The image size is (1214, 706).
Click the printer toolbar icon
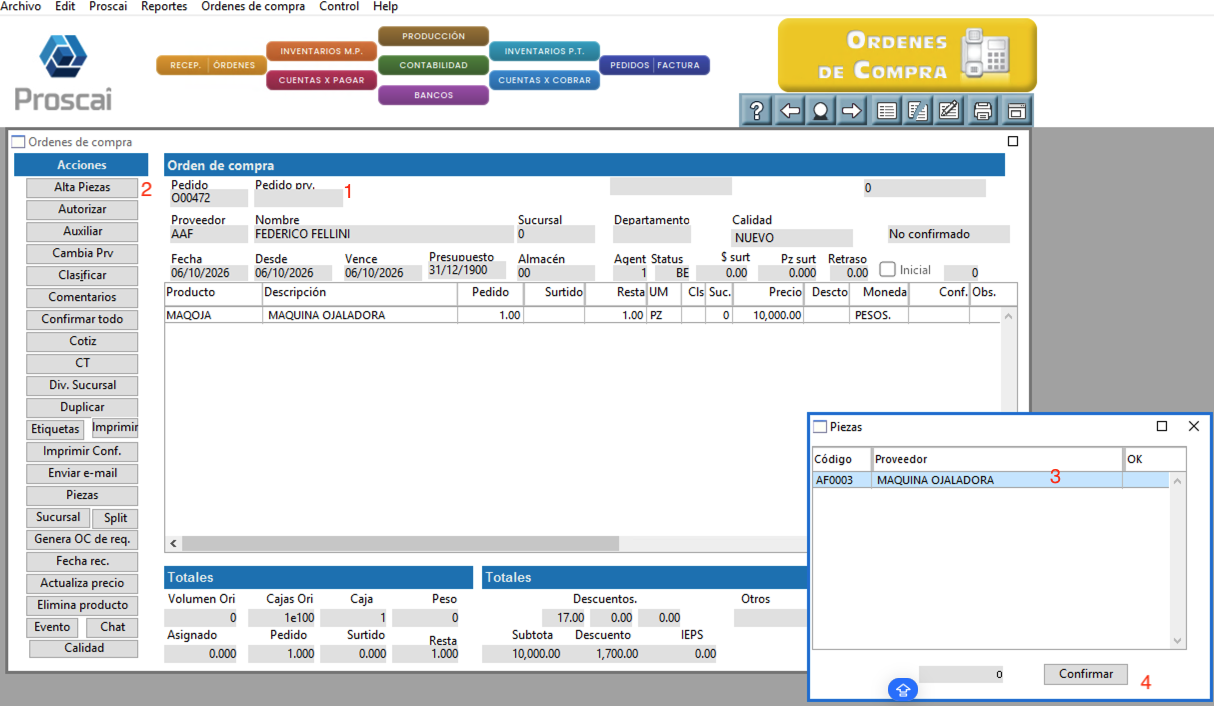click(983, 111)
